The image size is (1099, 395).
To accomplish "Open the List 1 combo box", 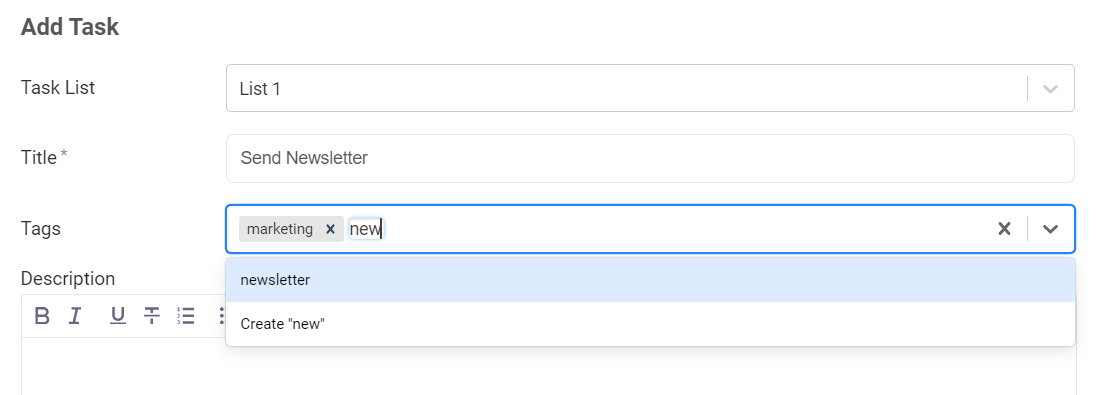I will [650, 88].
